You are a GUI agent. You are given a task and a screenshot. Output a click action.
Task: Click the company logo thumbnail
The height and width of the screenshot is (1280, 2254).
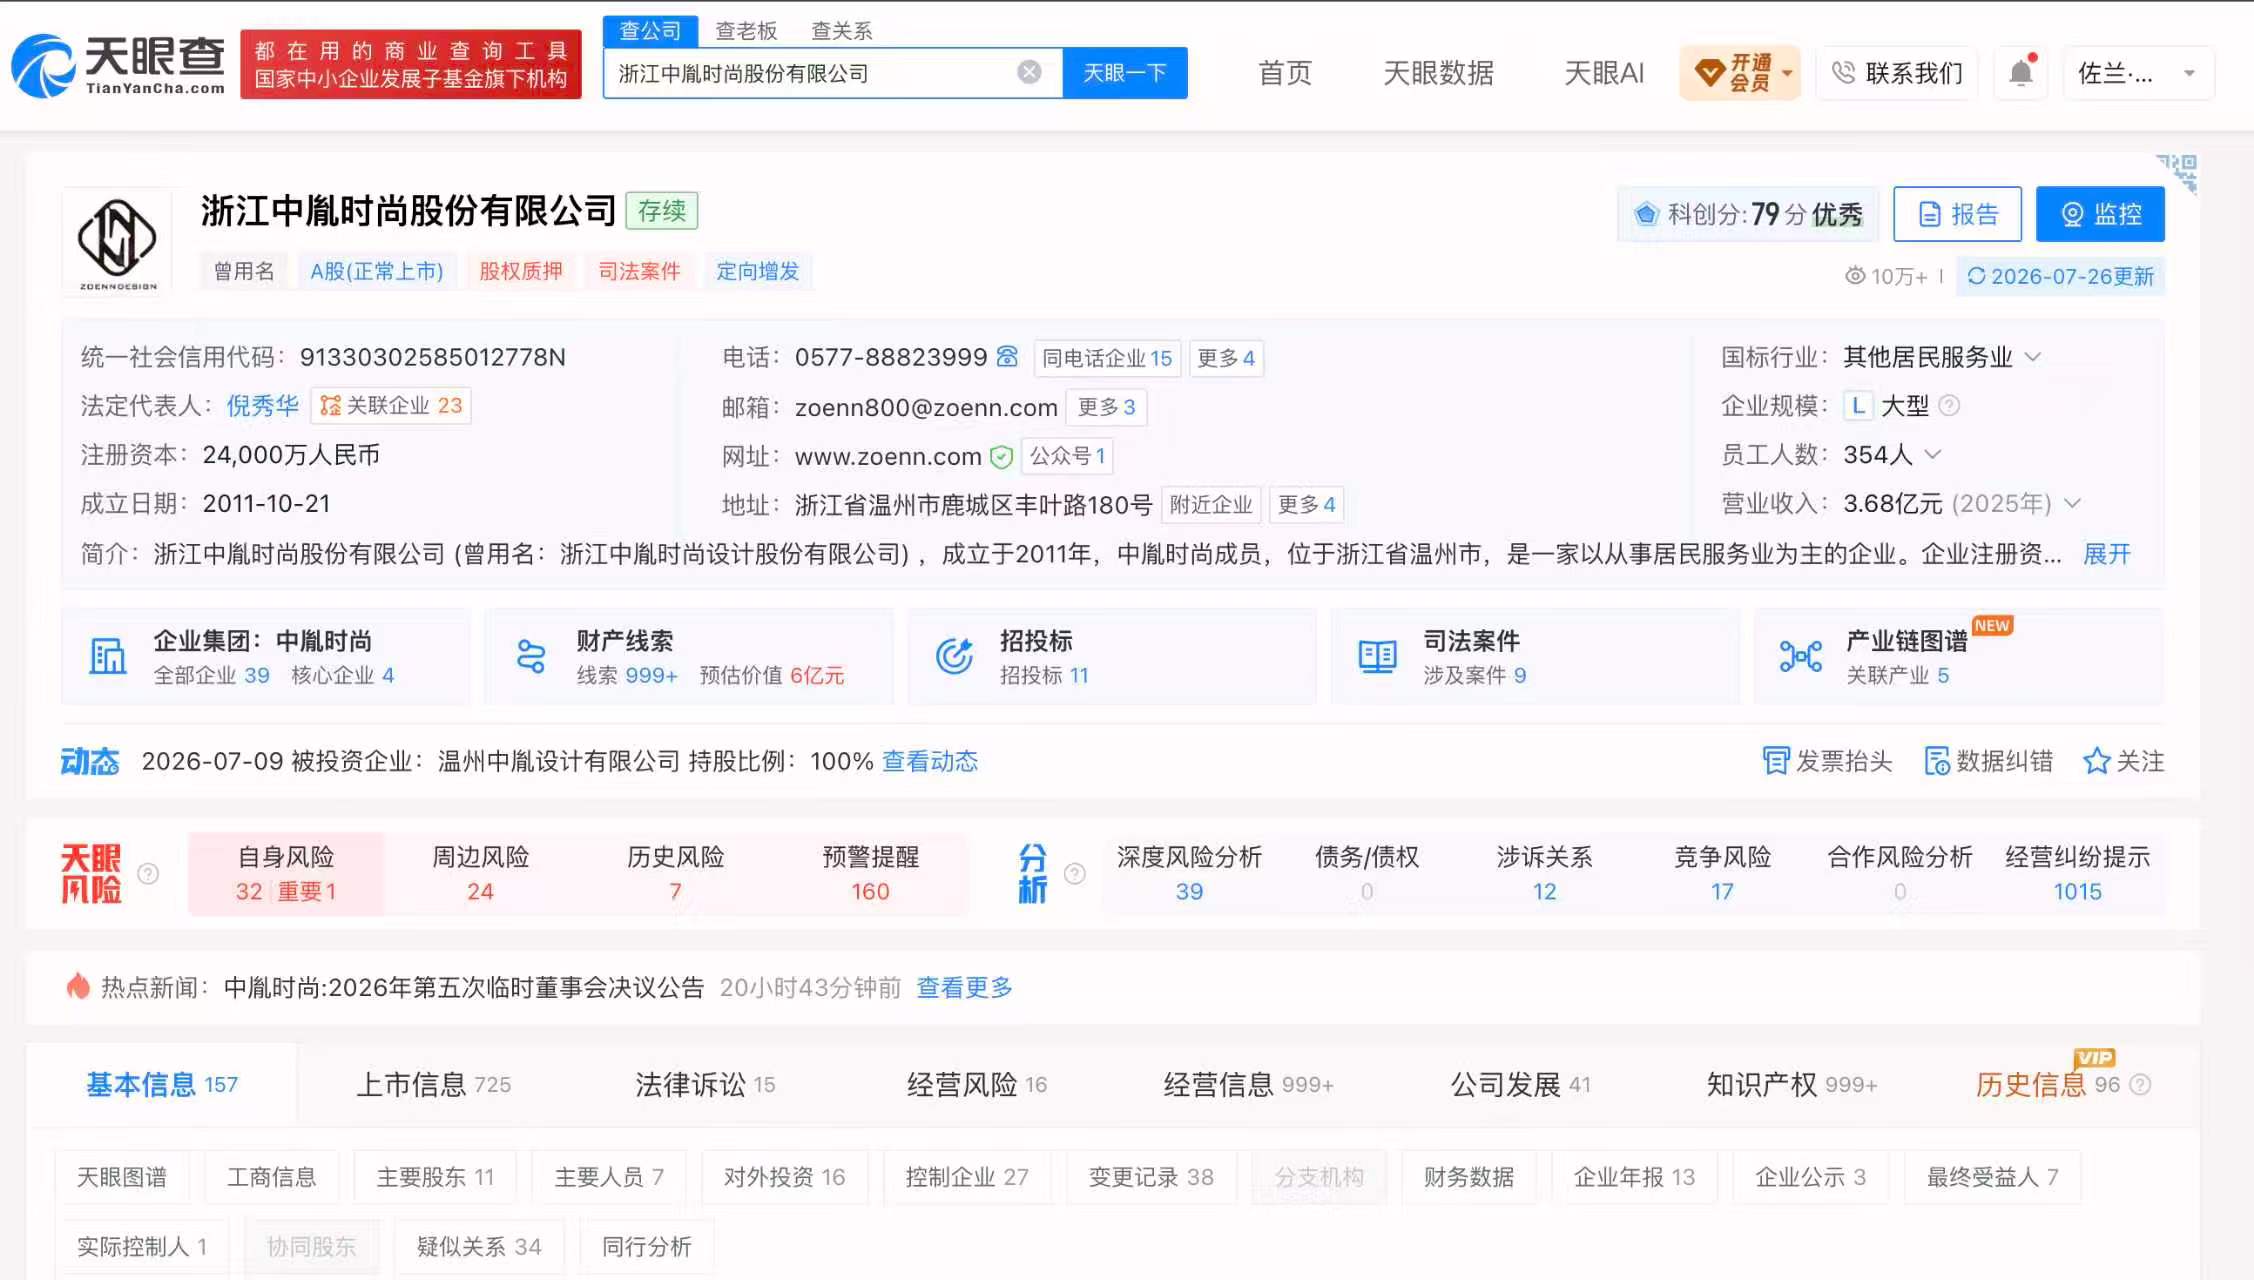pyautogui.click(x=117, y=241)
